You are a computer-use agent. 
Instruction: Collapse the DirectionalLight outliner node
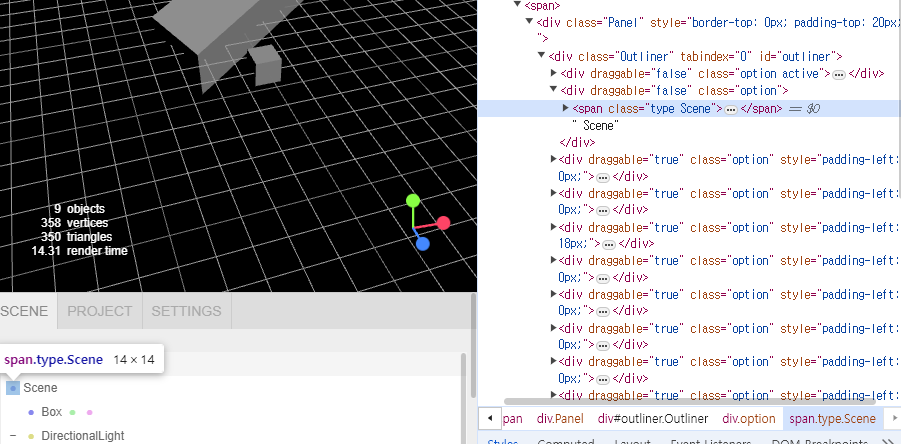point(13,436)
